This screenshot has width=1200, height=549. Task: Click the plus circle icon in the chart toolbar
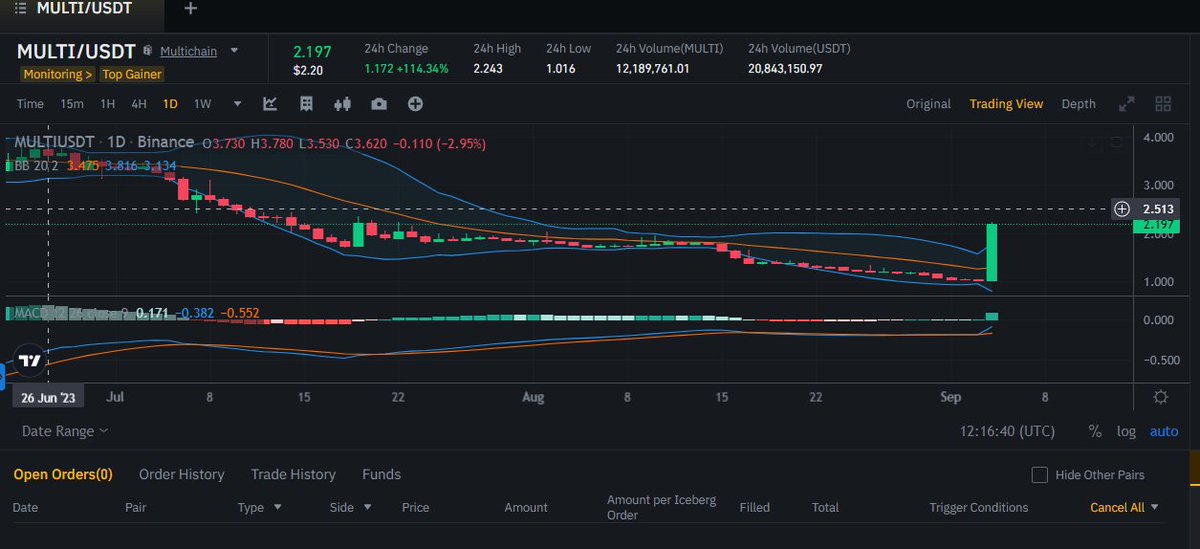click(415, 104)
